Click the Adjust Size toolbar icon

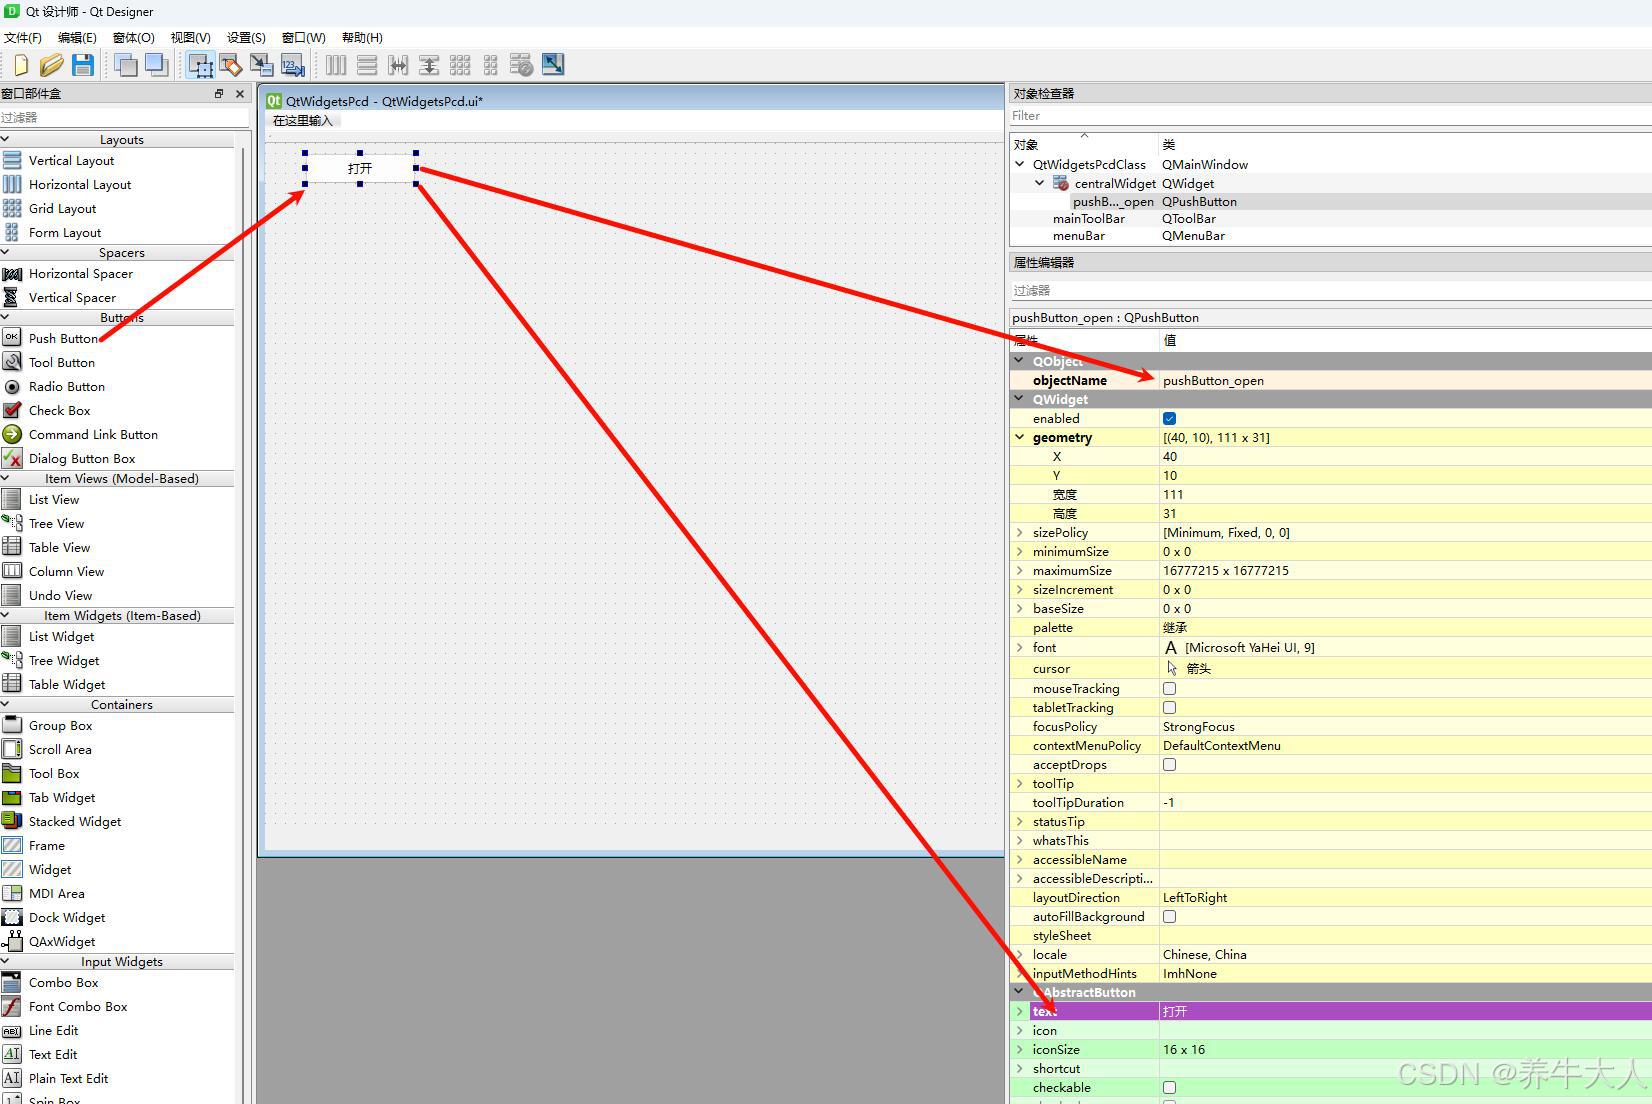(553, 66)
